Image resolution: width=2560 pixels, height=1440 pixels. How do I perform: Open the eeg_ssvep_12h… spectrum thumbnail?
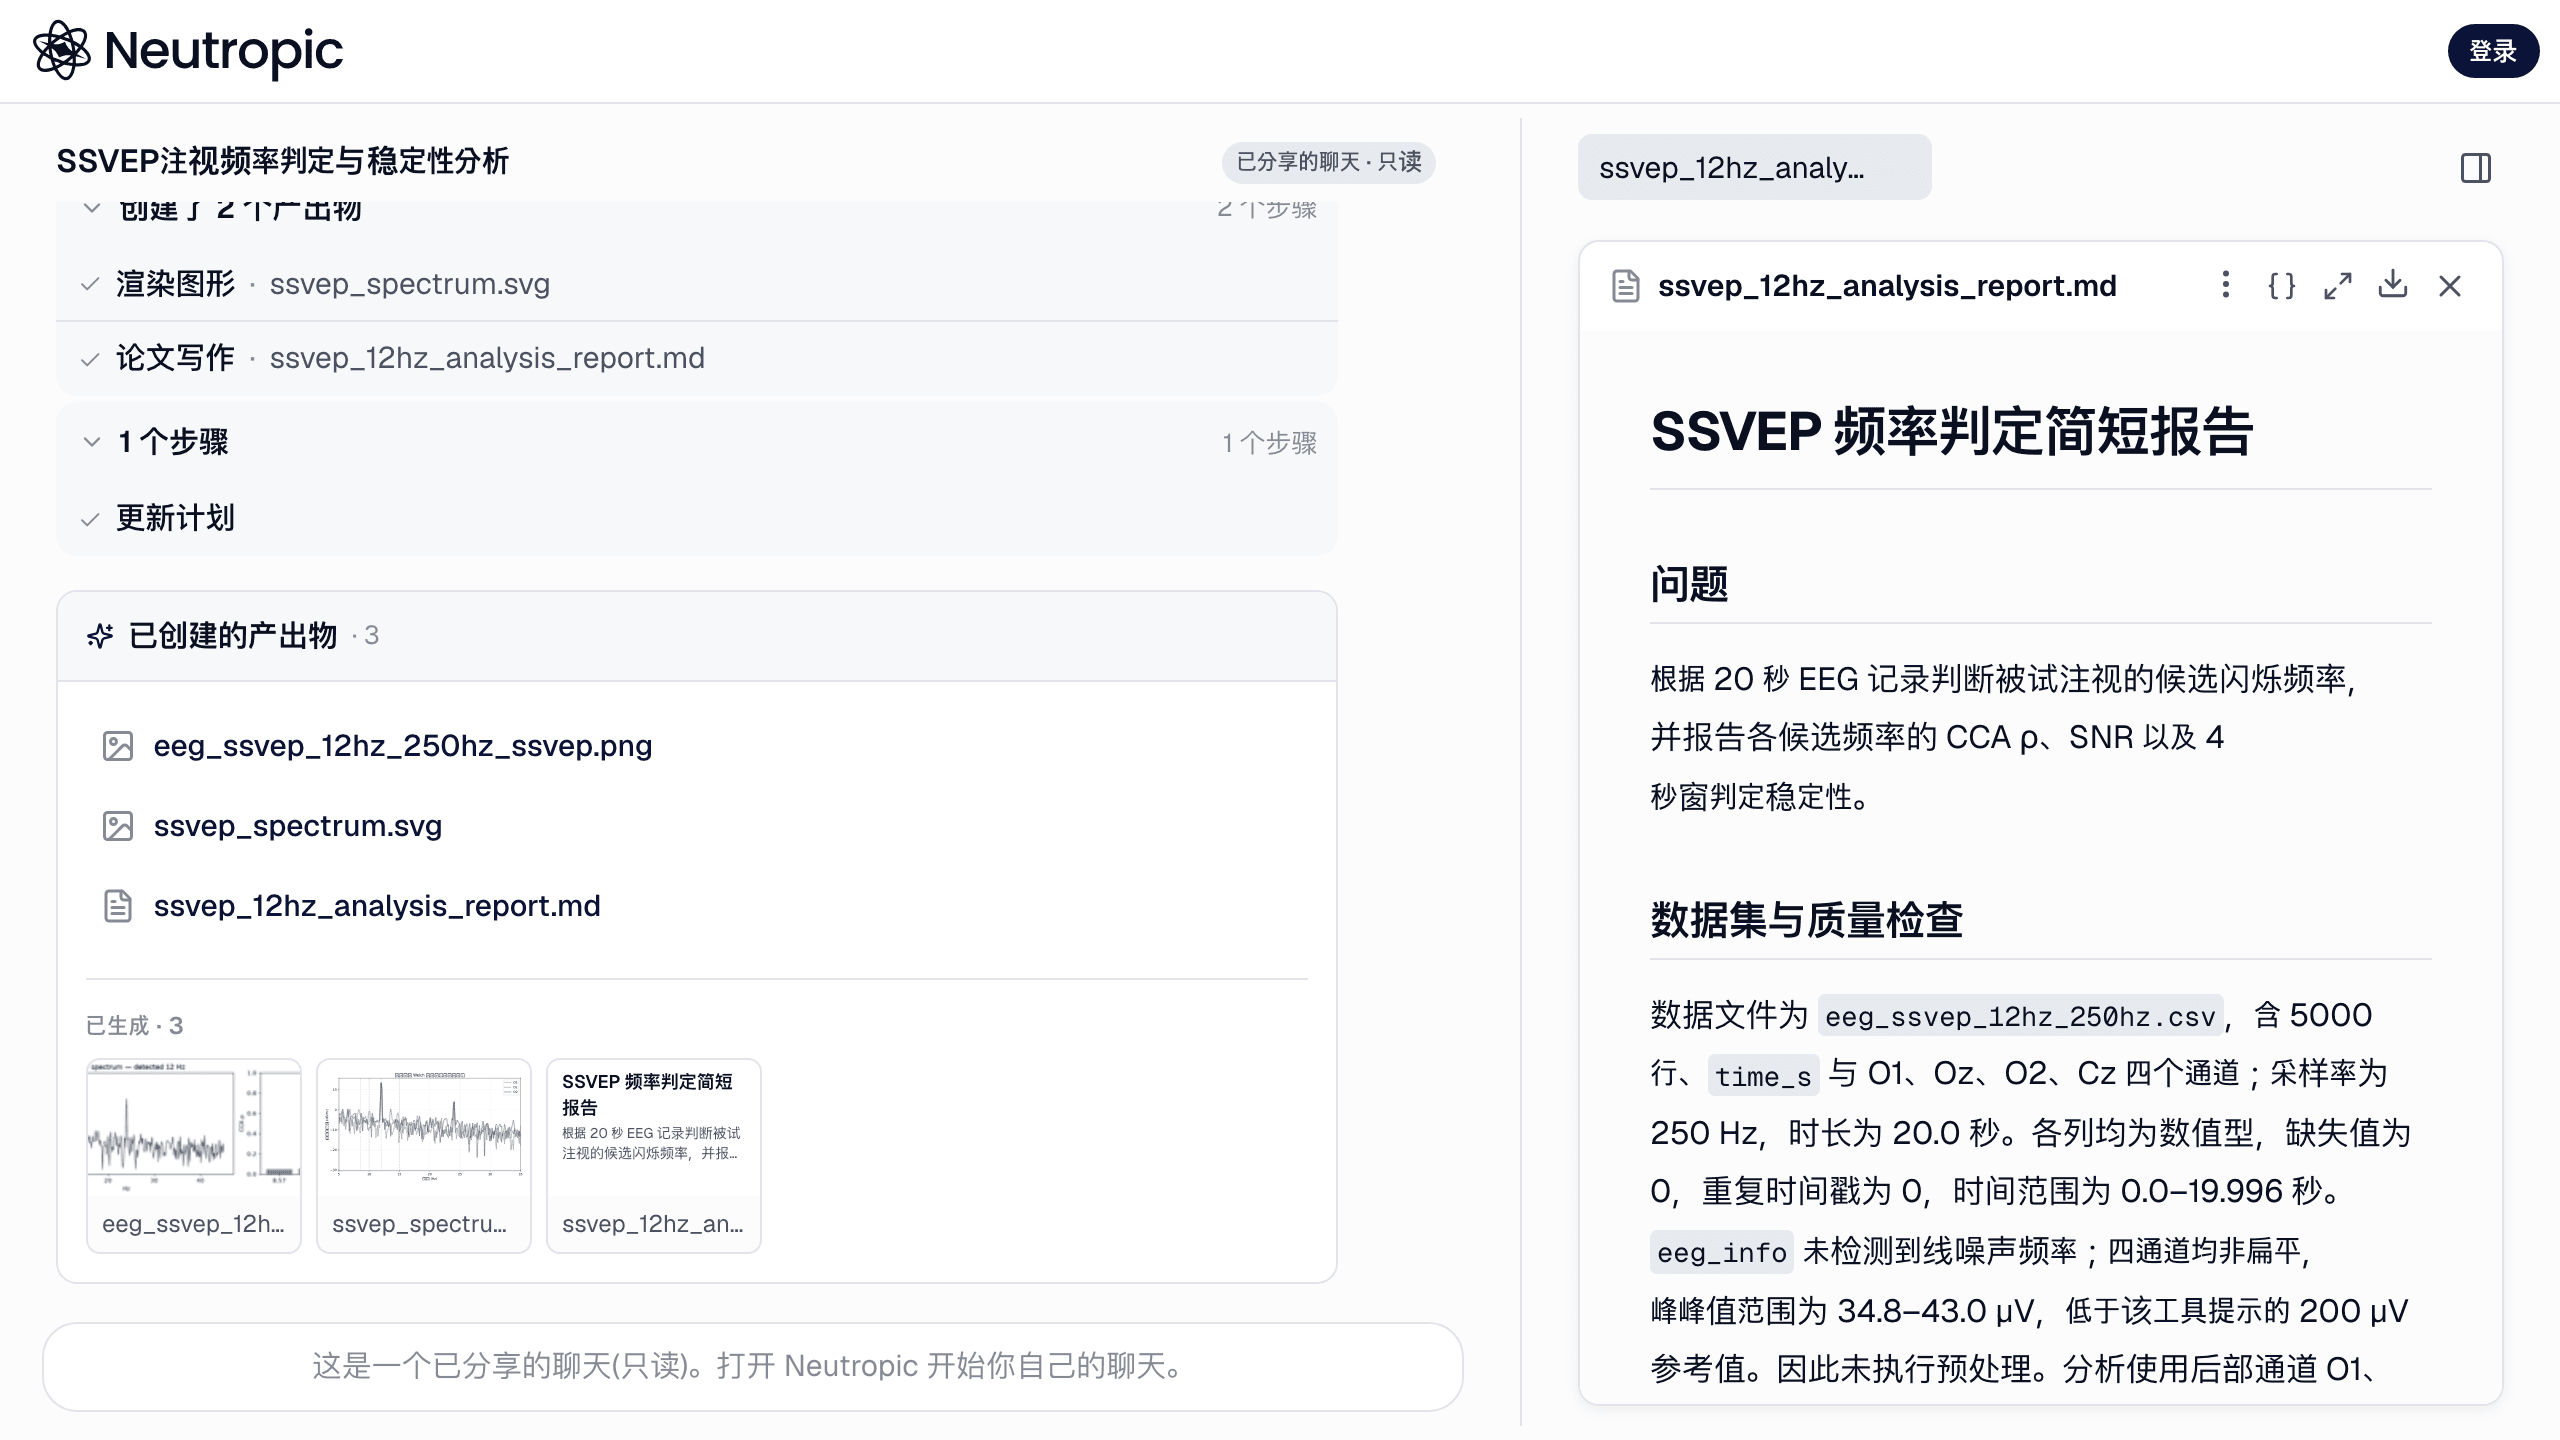(194, 1155)
